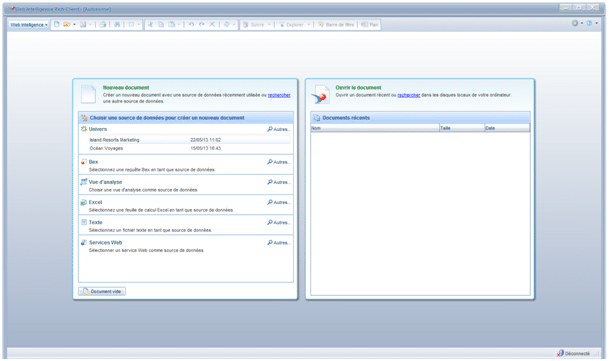
Task: Sort recent documents by Nom column
Action: coord(375,128)
